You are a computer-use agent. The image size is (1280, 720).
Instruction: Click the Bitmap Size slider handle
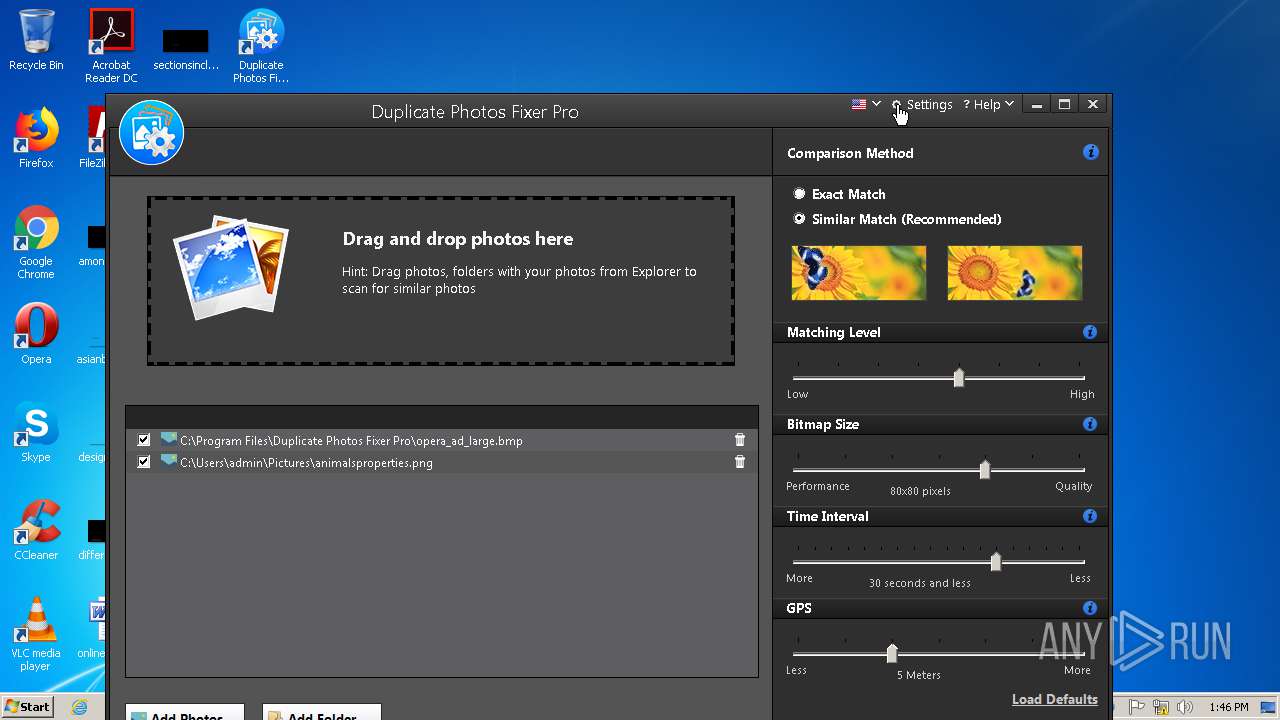pos(985,469)
